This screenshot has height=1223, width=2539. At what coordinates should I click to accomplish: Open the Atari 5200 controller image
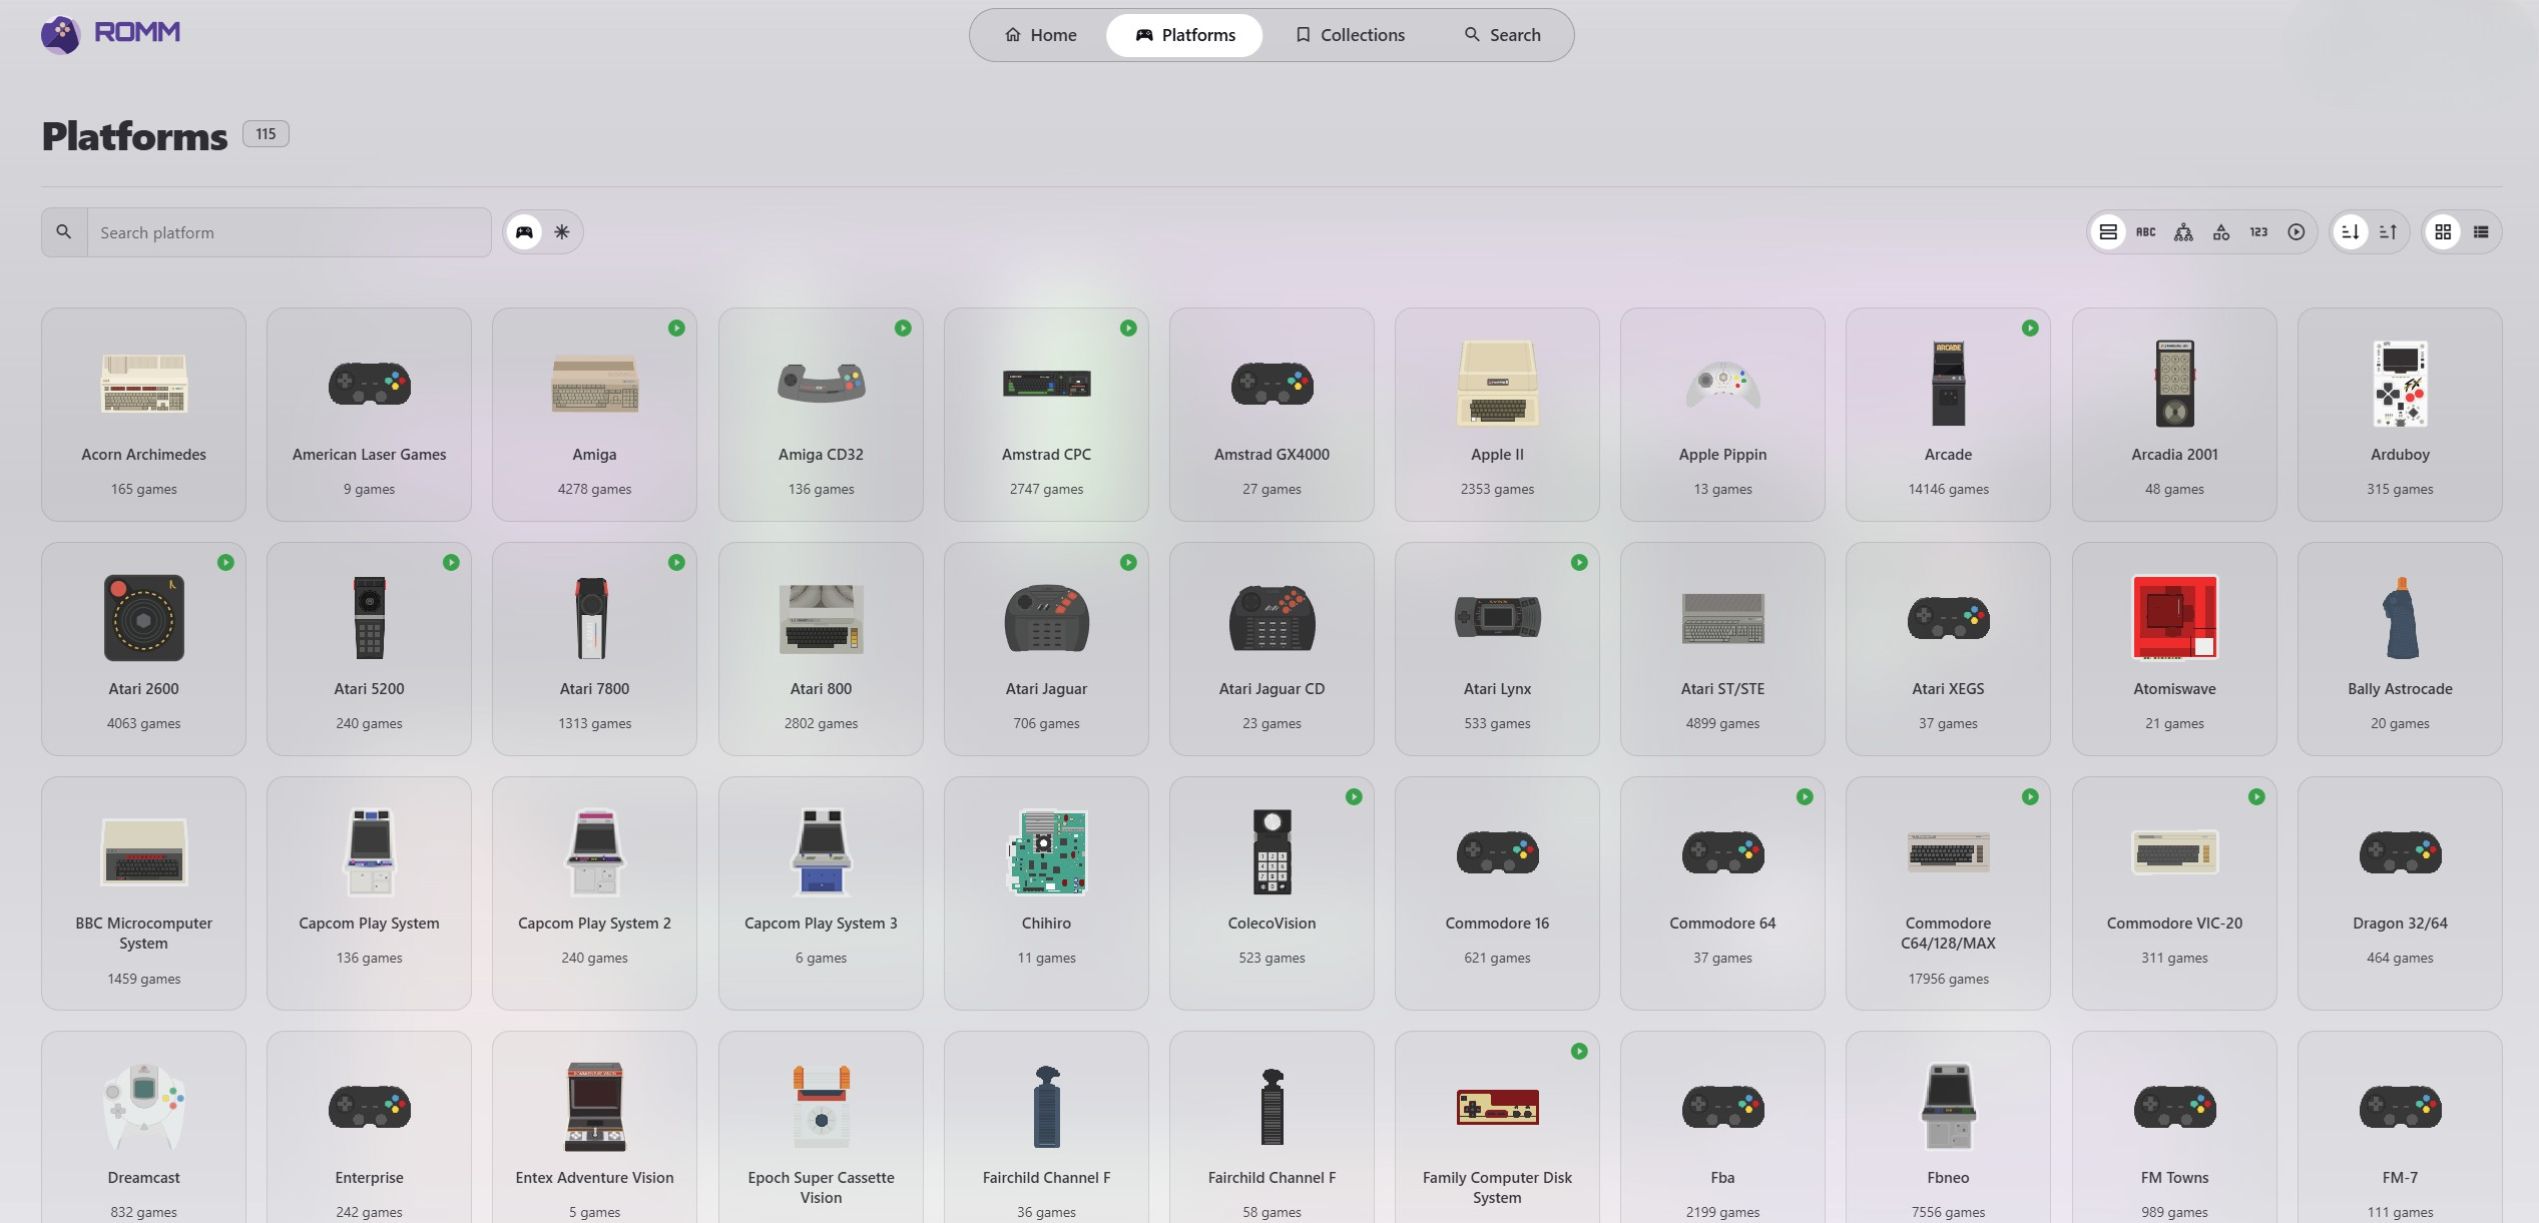[x=369, y=618]
